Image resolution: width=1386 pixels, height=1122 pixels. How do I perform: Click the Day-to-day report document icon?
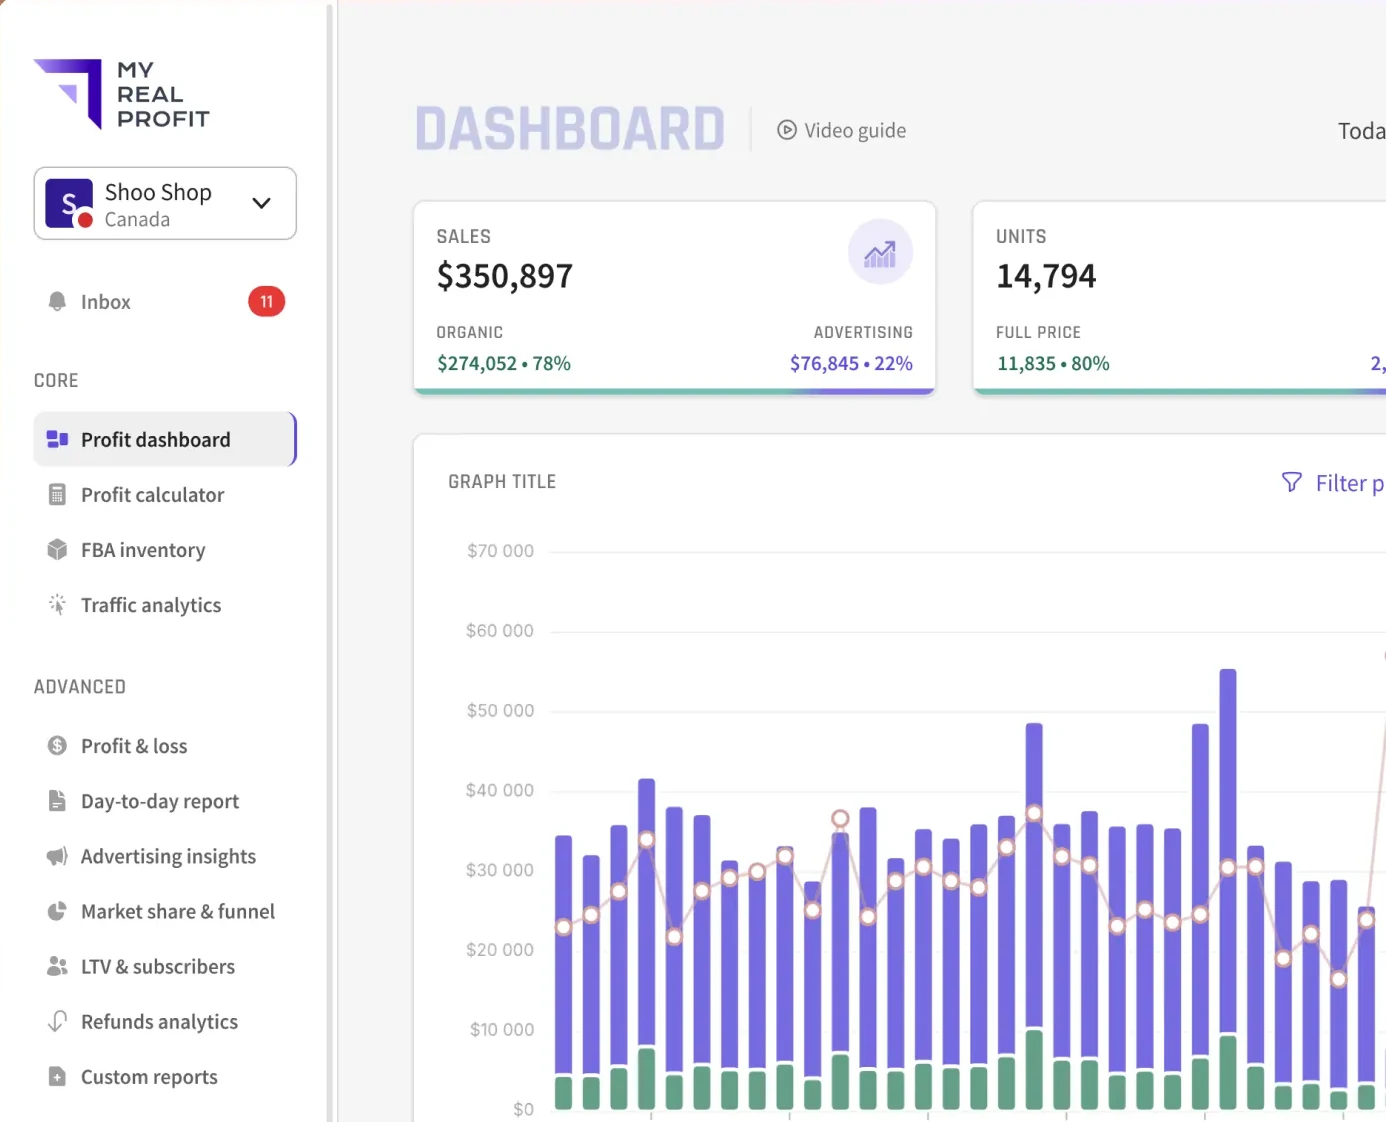point(57,800)
